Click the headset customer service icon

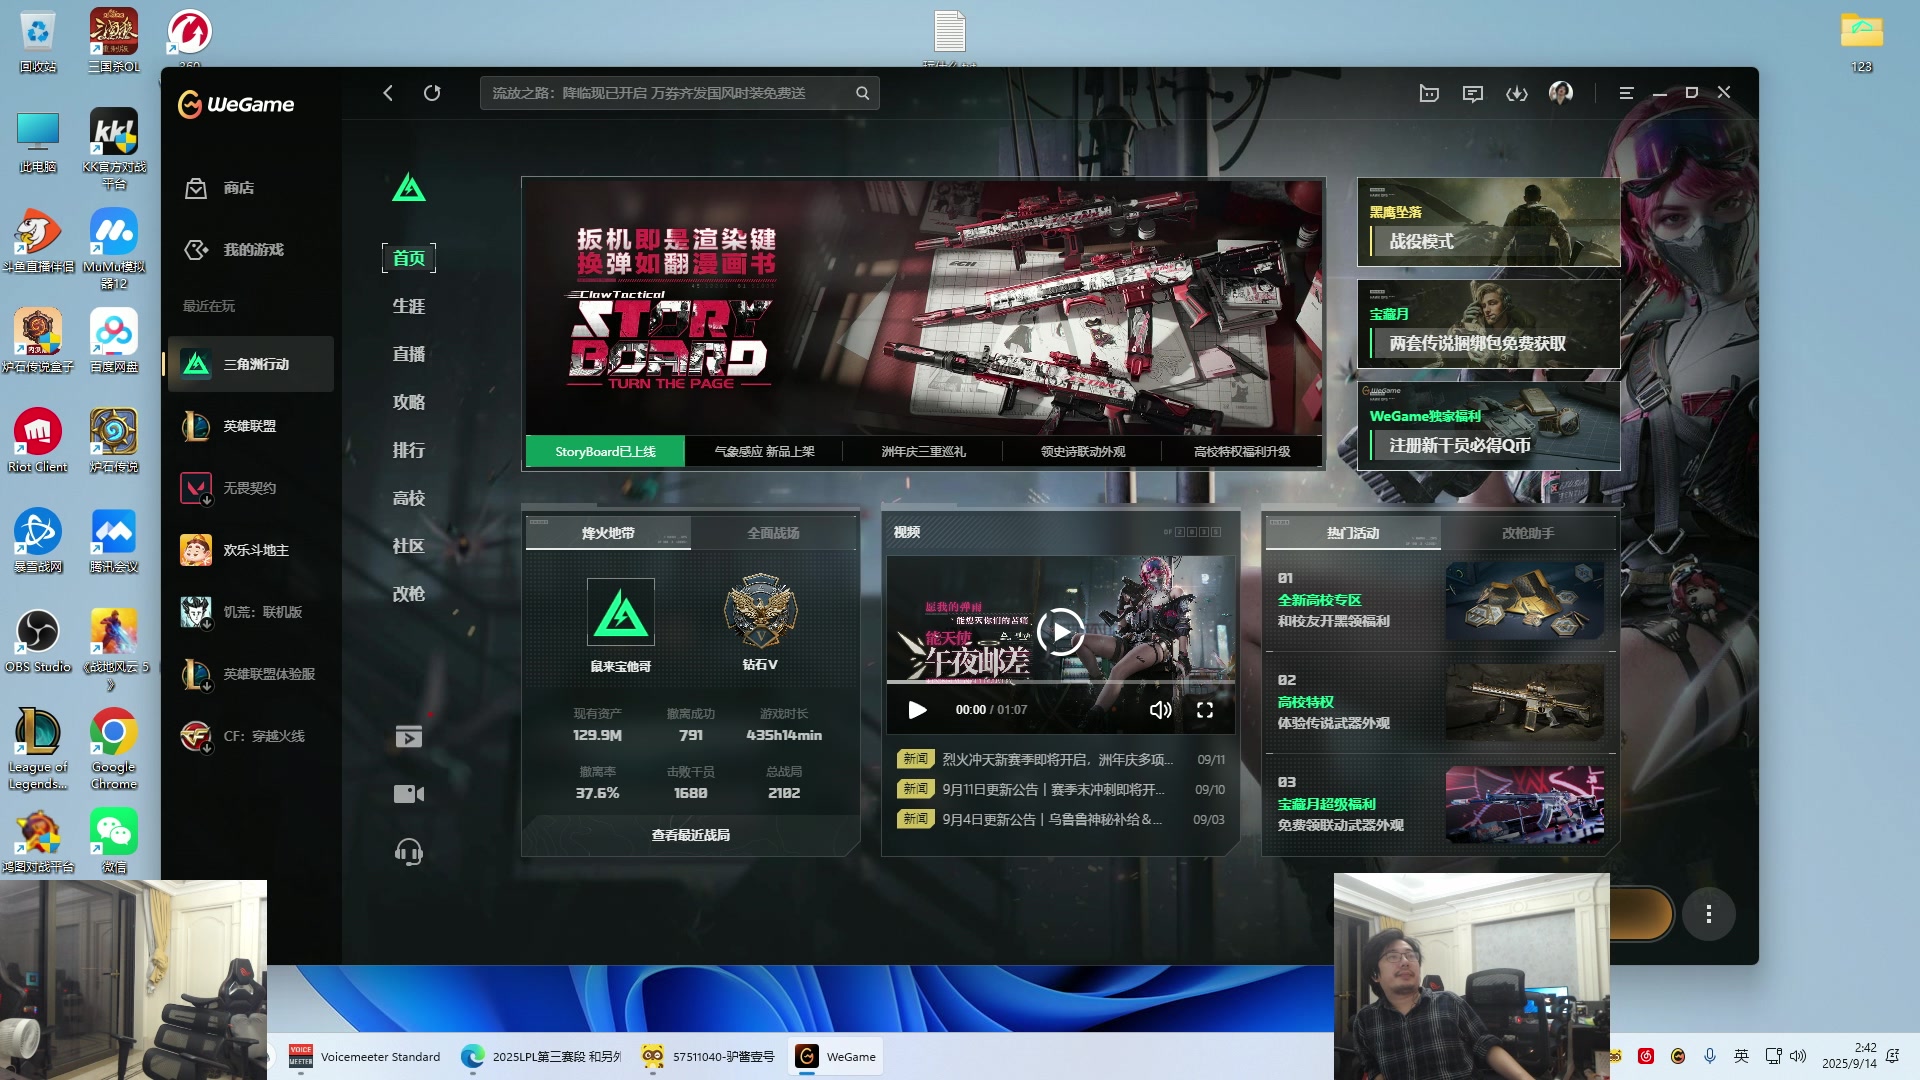click(x=409, y=852)
